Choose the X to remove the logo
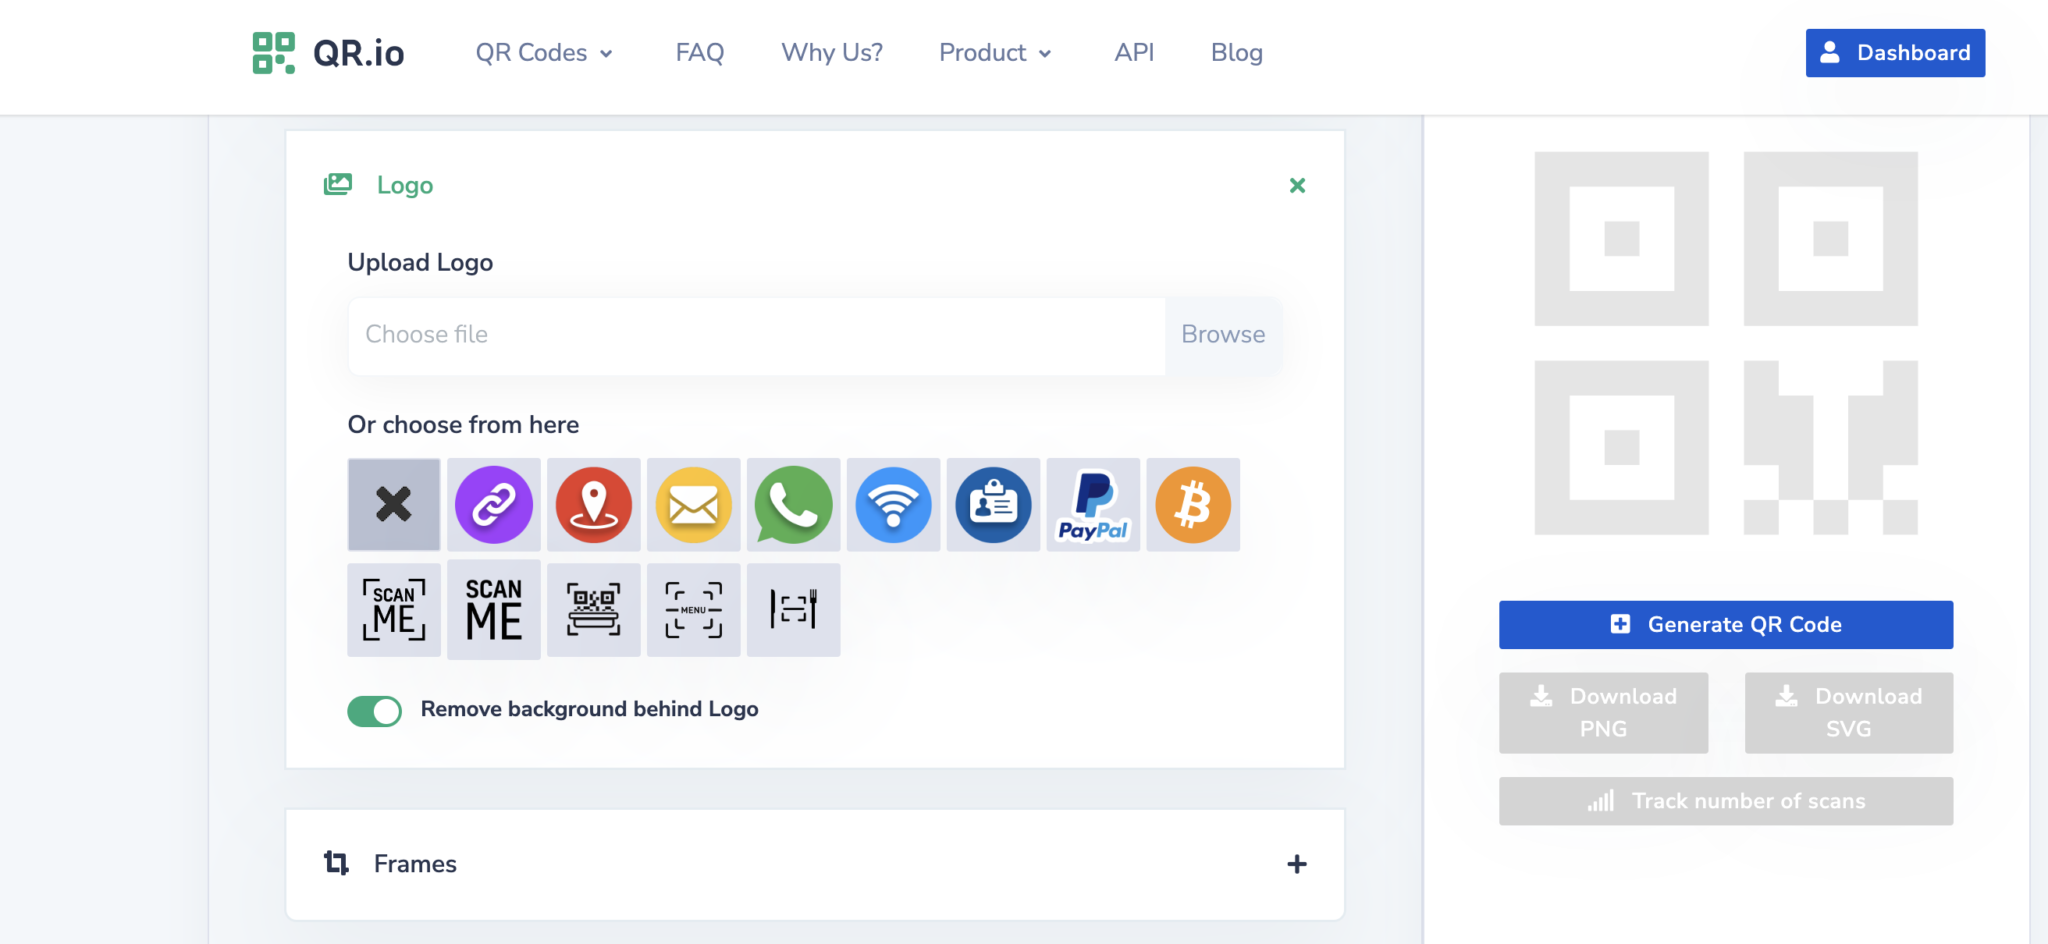Viewport: 2048px width, 944px height. coord(393,505)
